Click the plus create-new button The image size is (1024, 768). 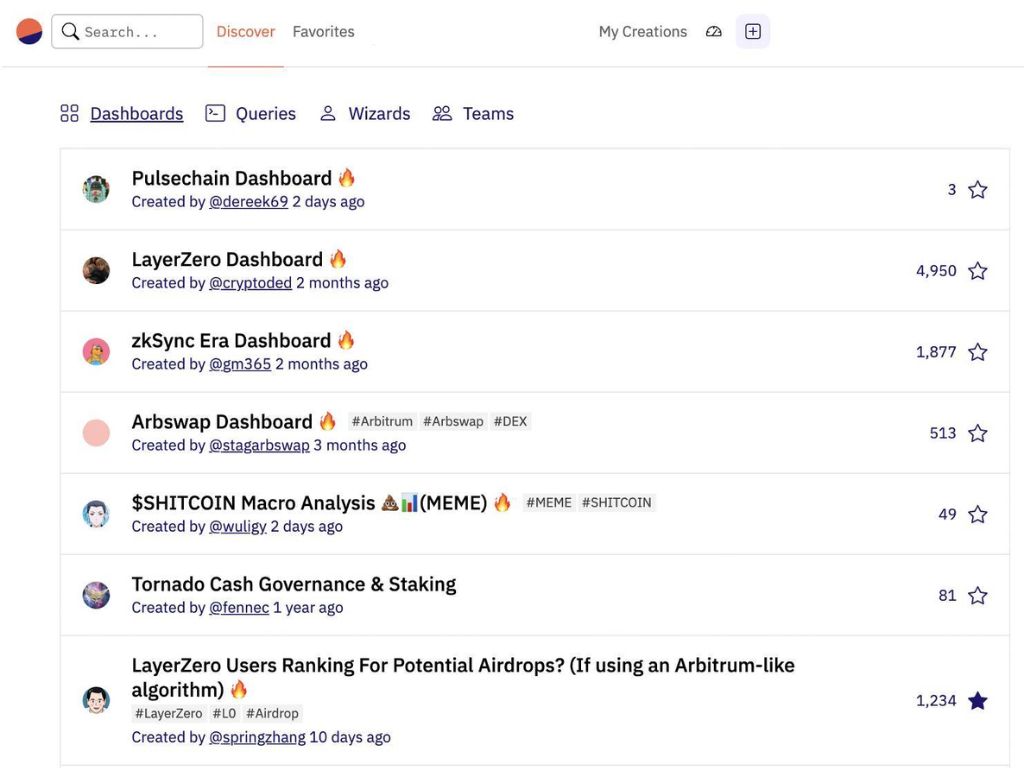click(x=753, y=31)
